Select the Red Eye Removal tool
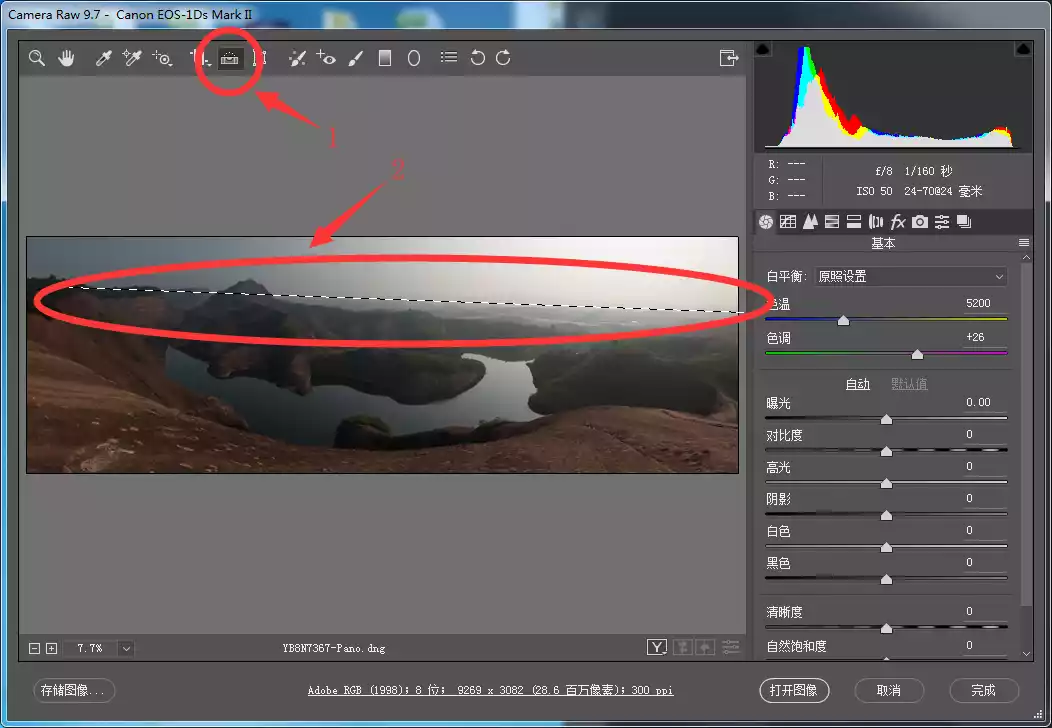1052x728 pixels. (326, 58)
